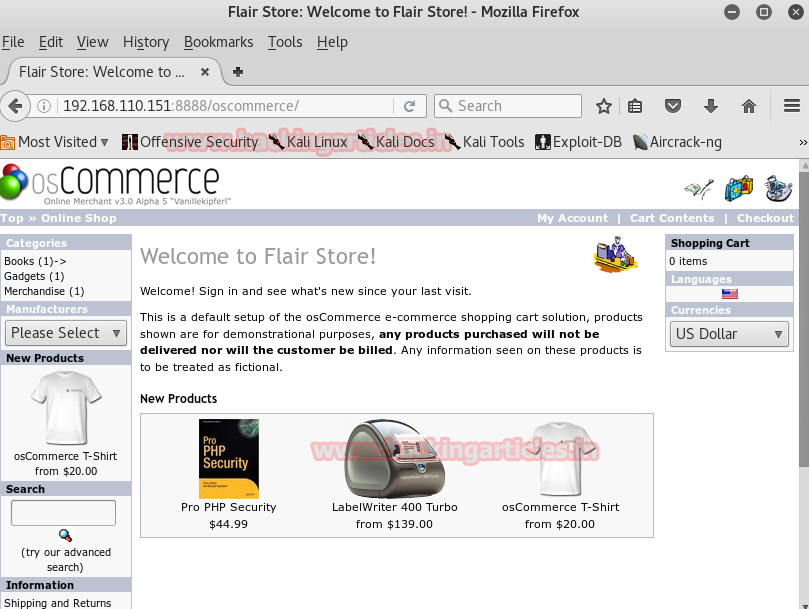Image resolution: width=809 pixels, height=609 pixels.
Task: Click the My Account header icon
Action: point(699,189)
